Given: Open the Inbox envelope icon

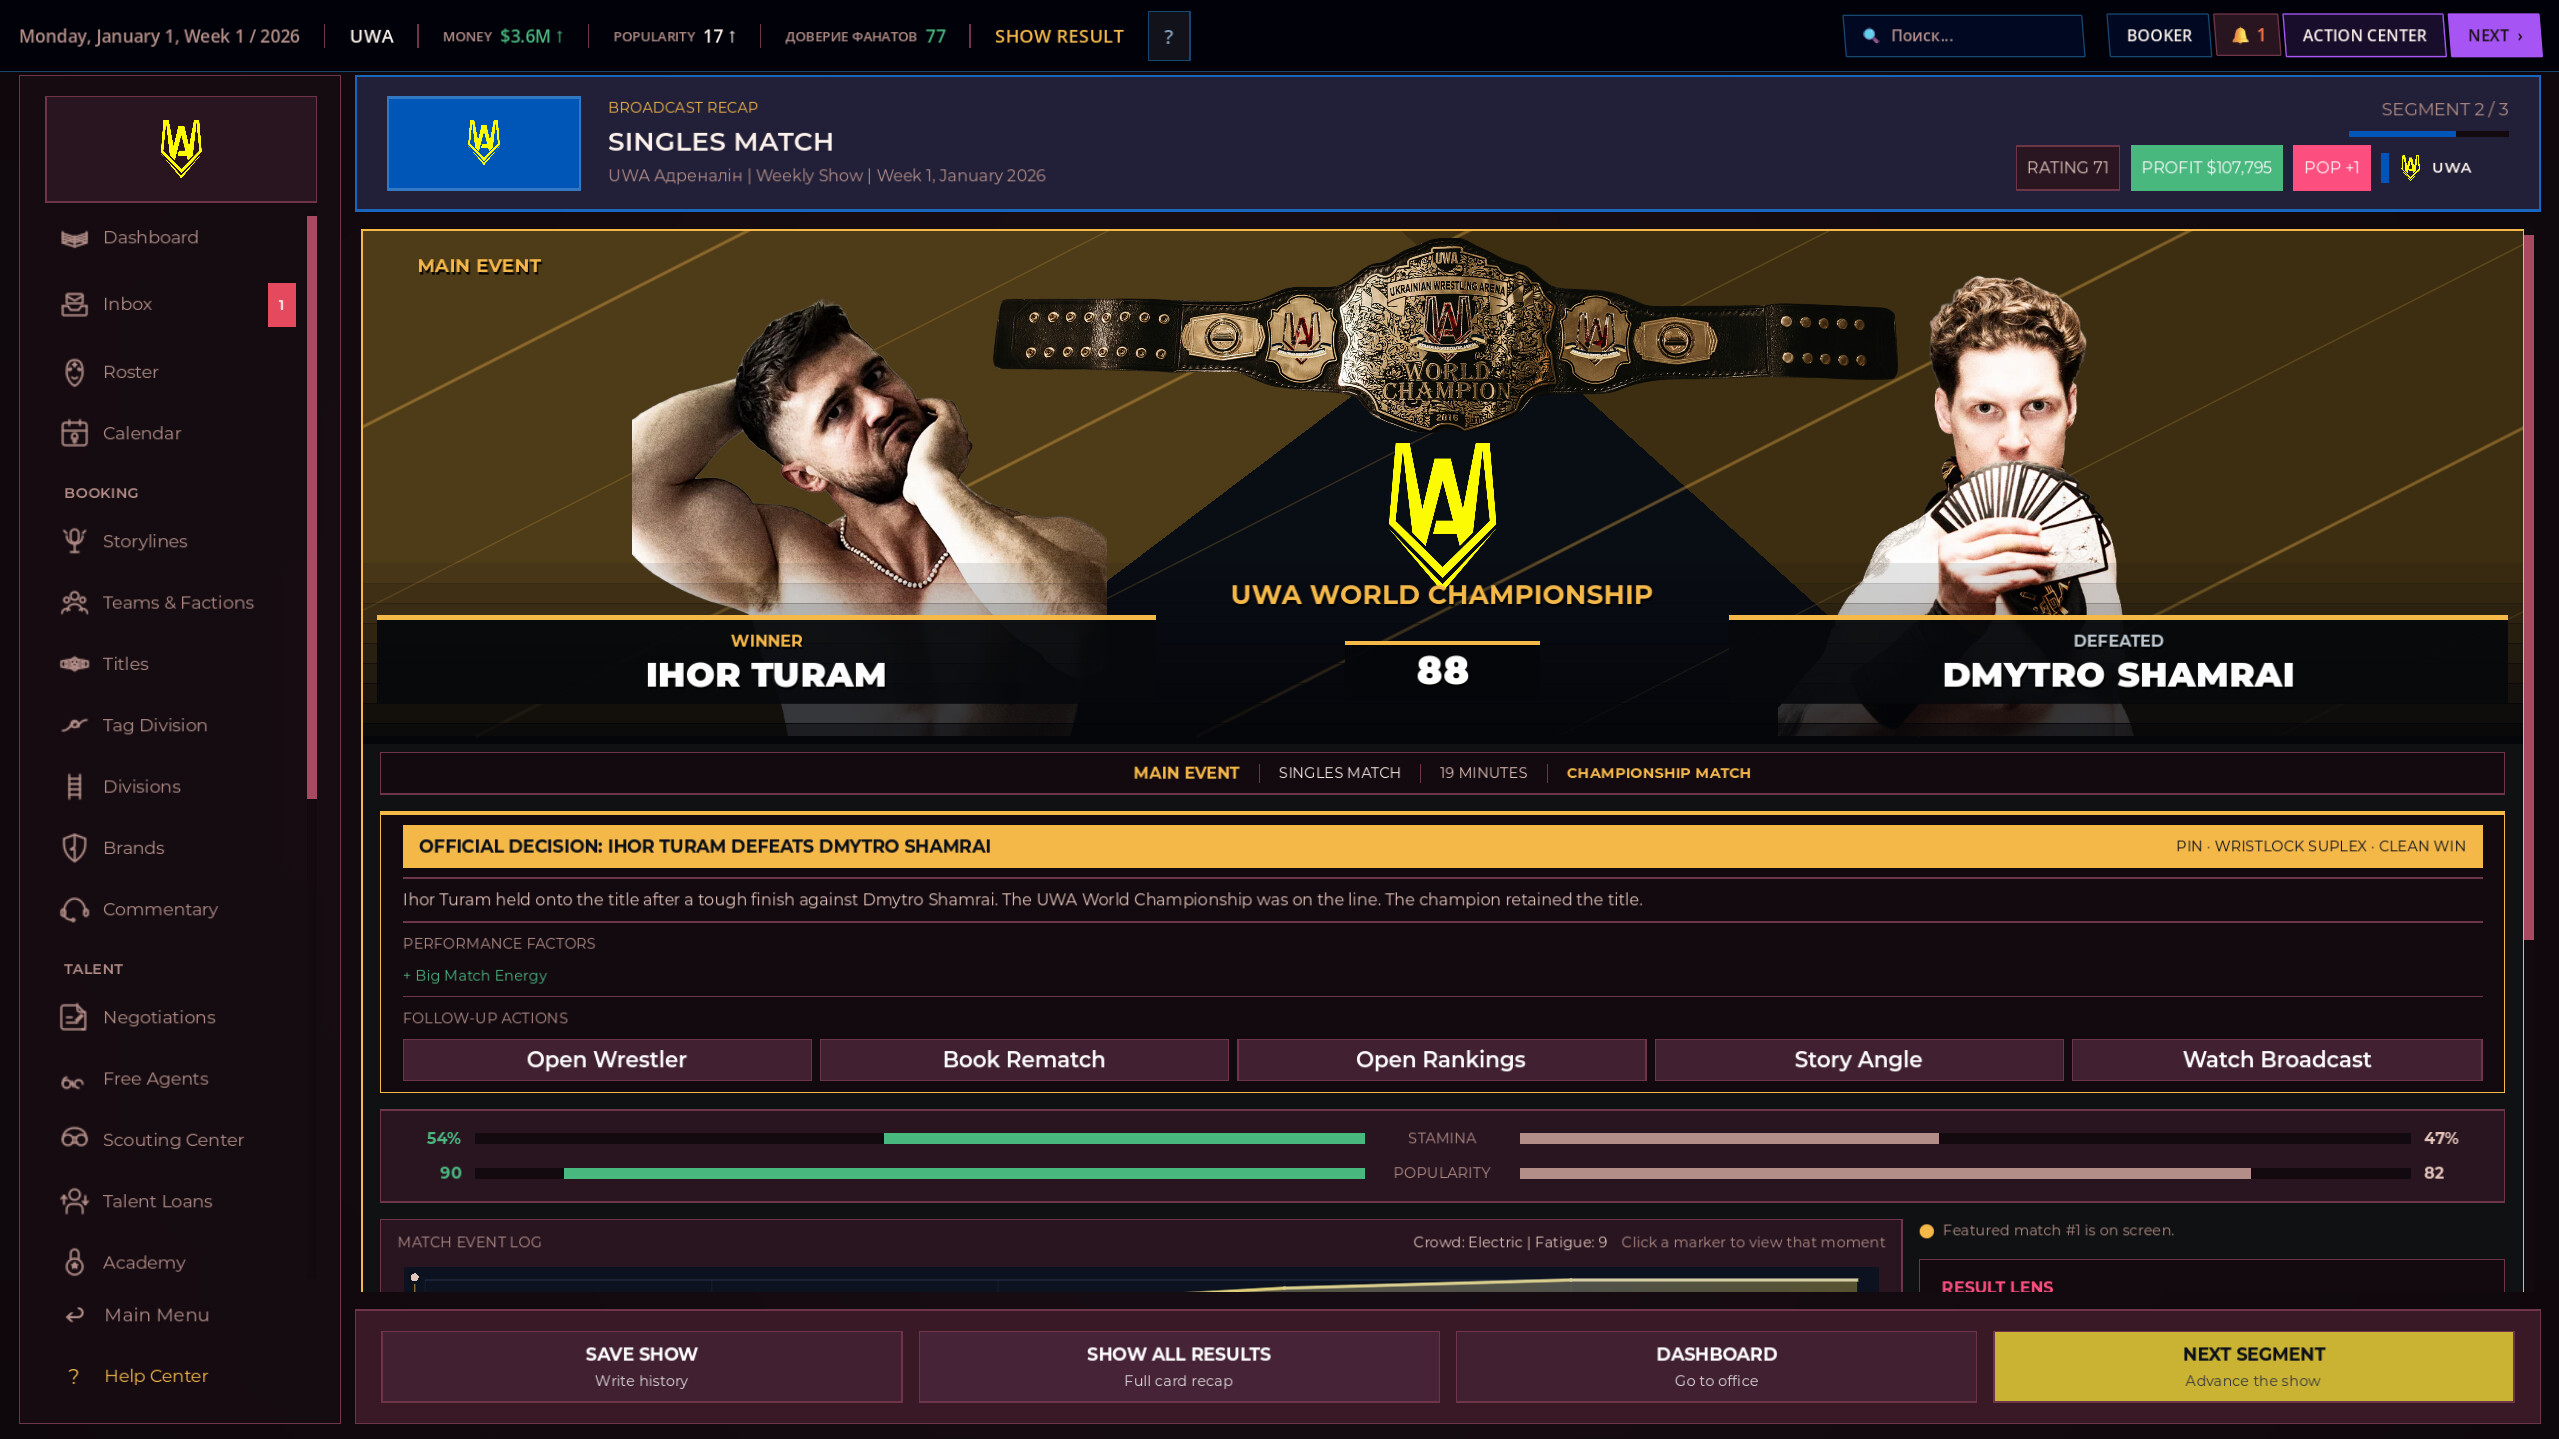Looking at the screenshot, I should [x=75, y=304].
